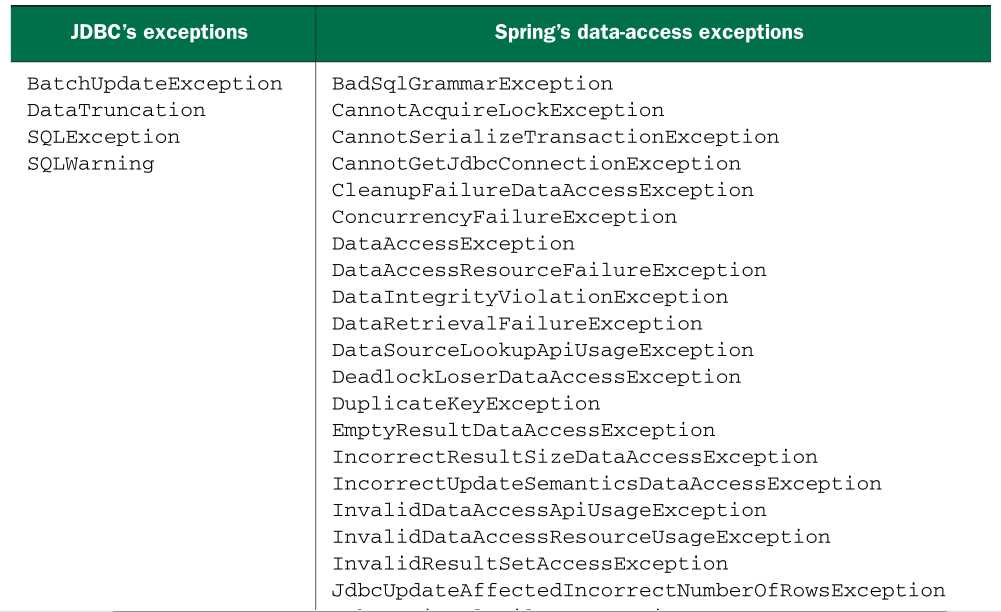
Task: Click the SQLException entry
Action: pyautogui.click(x=103, y=137)
